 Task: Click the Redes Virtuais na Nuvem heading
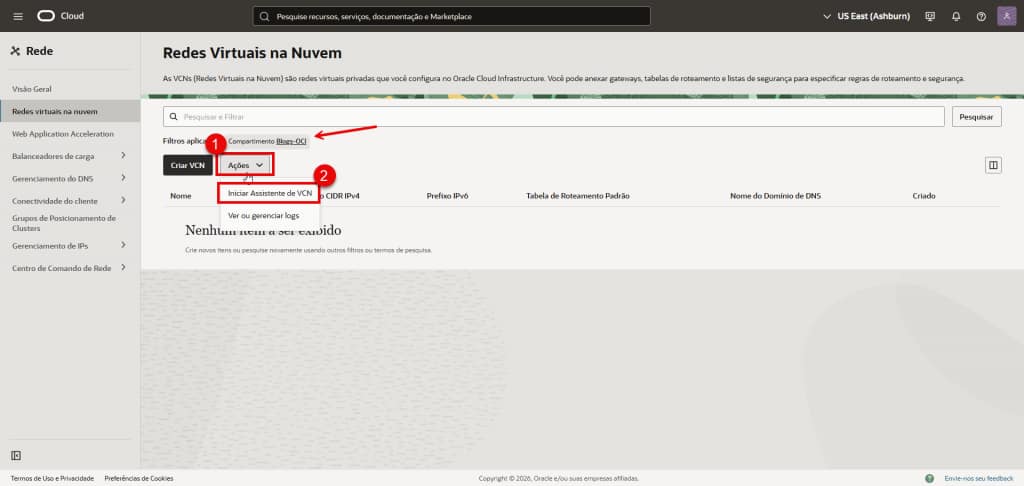[252, 53]
